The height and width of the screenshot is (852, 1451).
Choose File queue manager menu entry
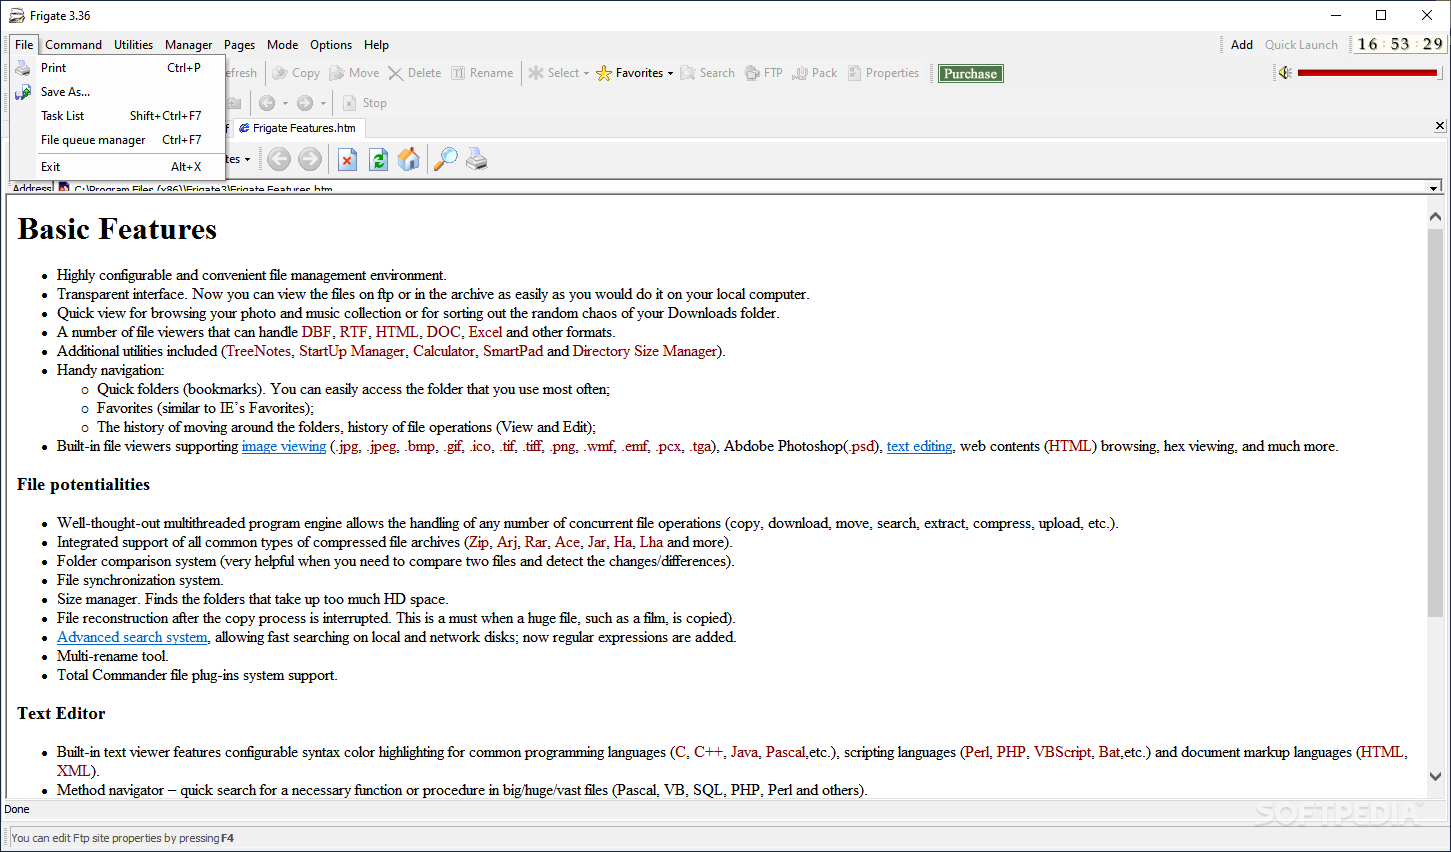(117, 140)
